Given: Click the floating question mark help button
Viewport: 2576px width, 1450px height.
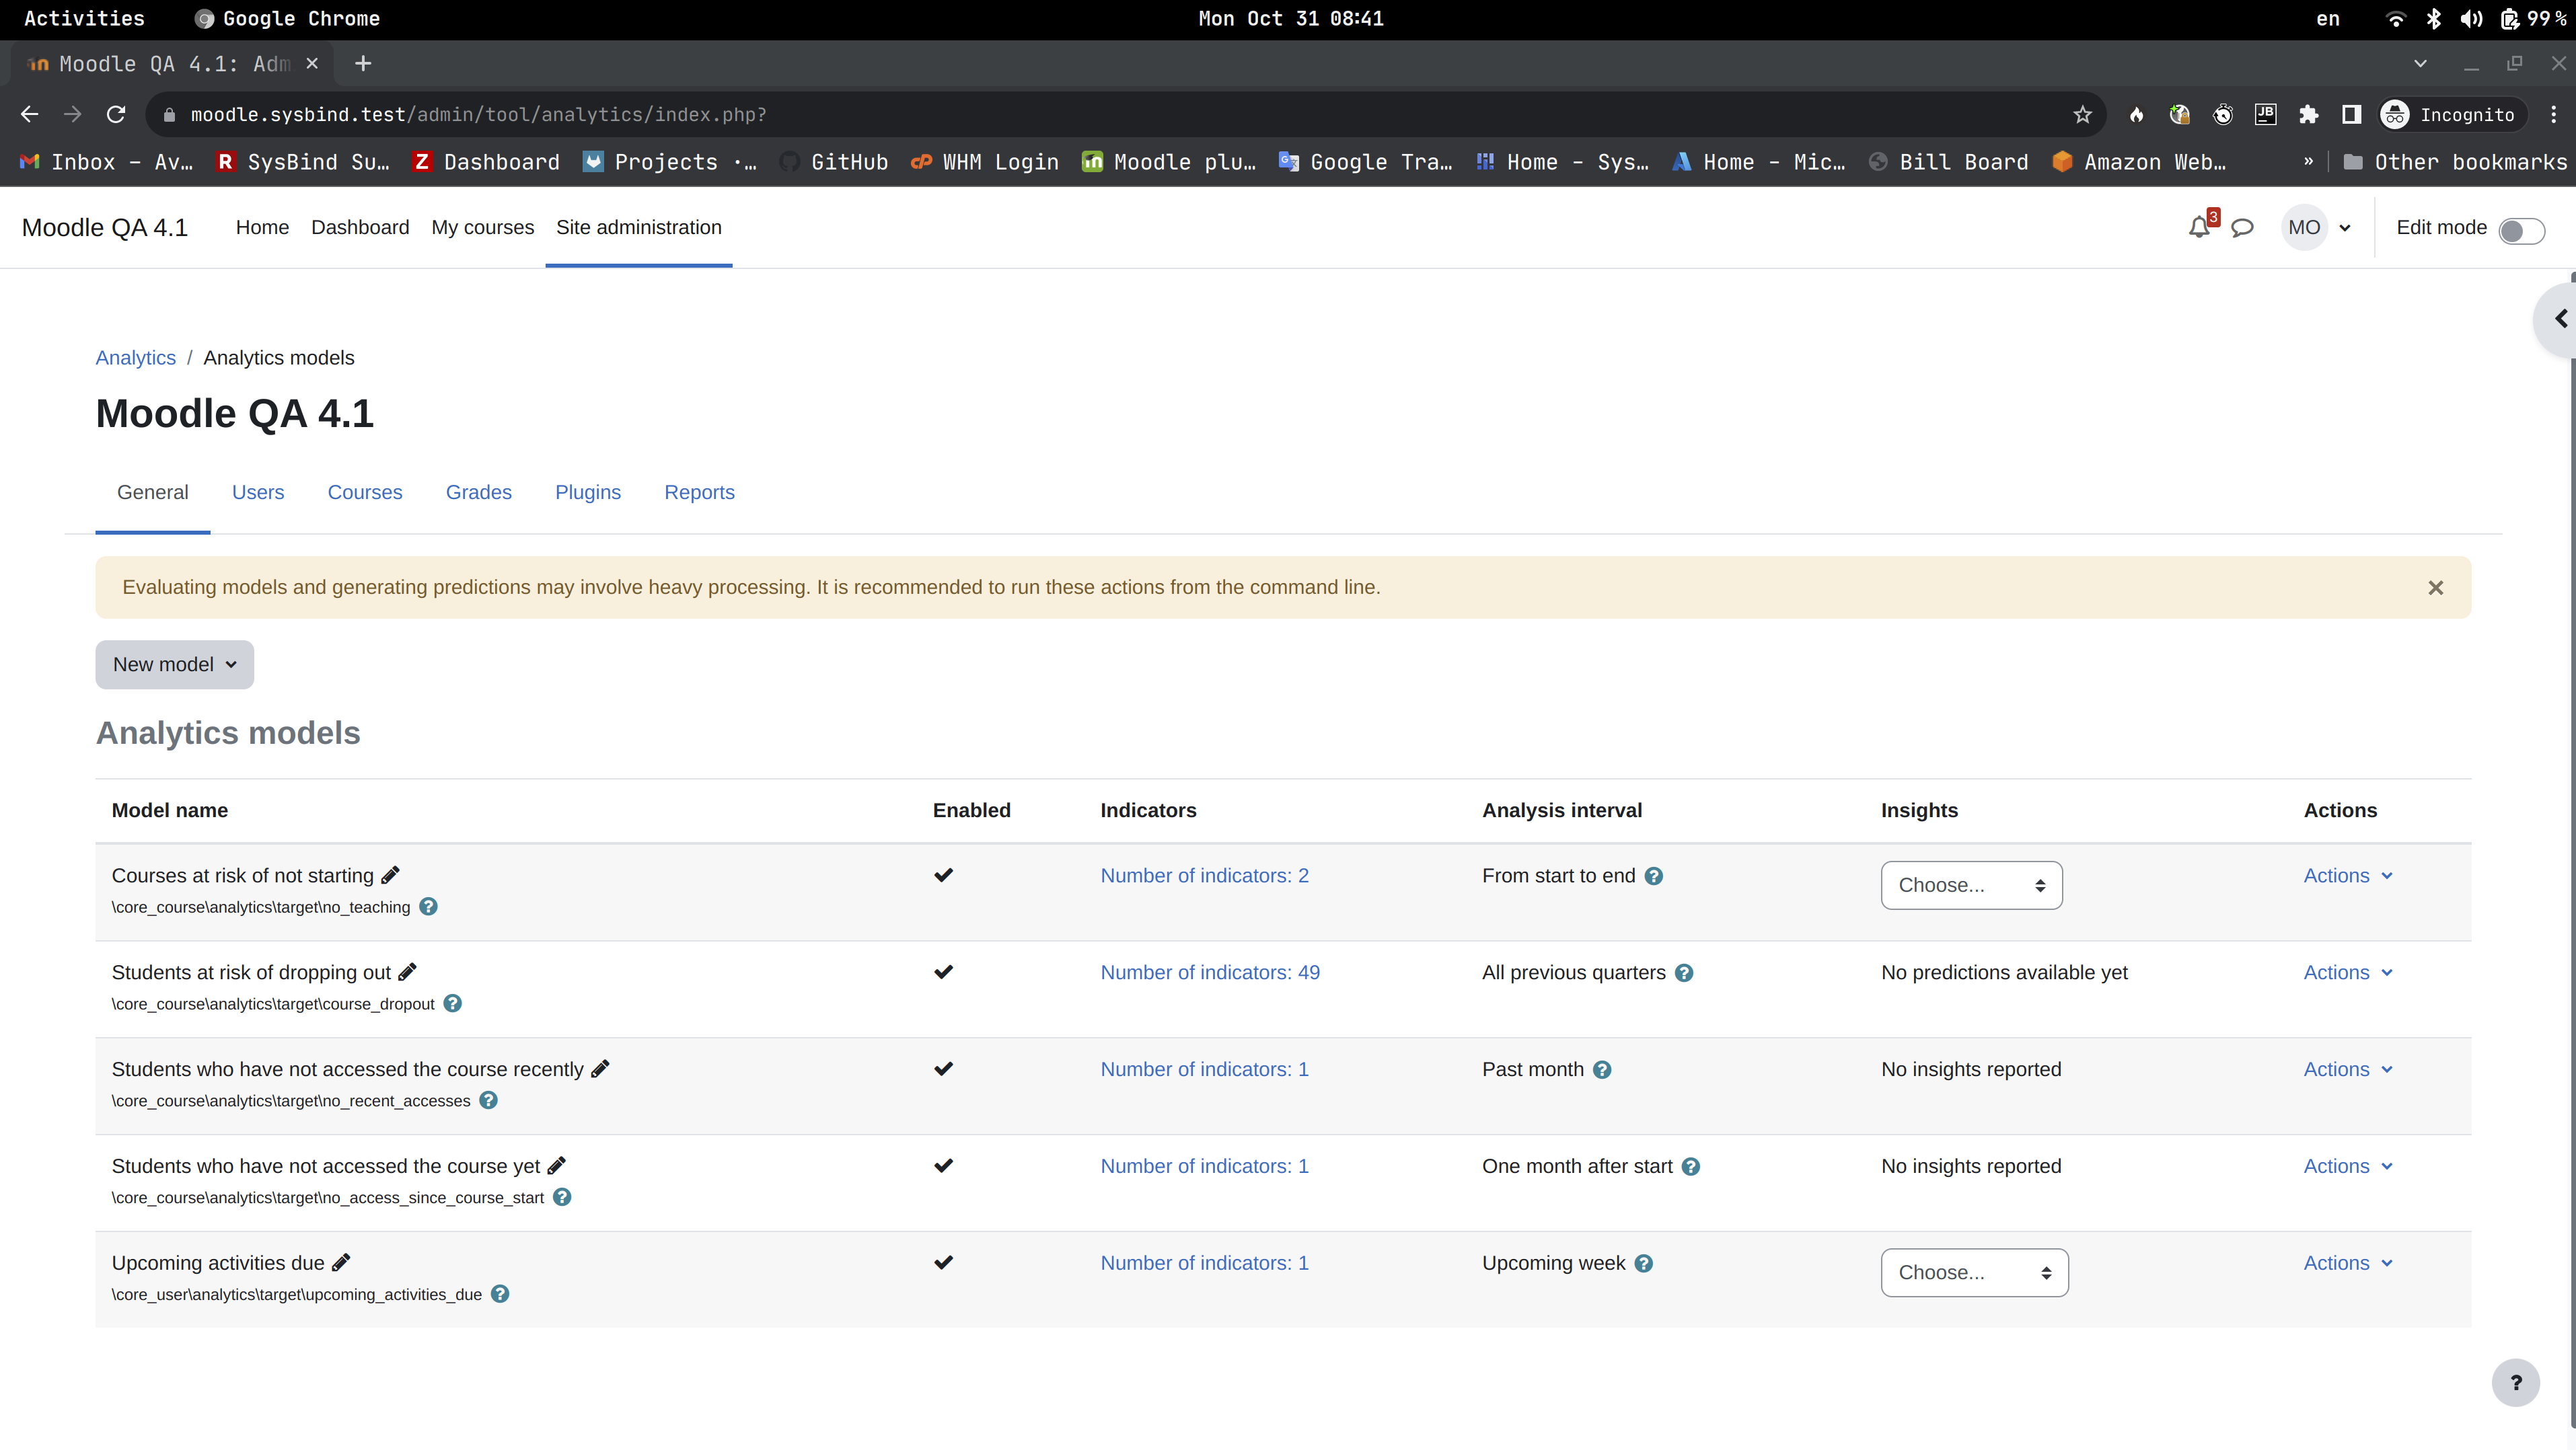Looking at the screenshot, I should click(x=2516, y=1383).
